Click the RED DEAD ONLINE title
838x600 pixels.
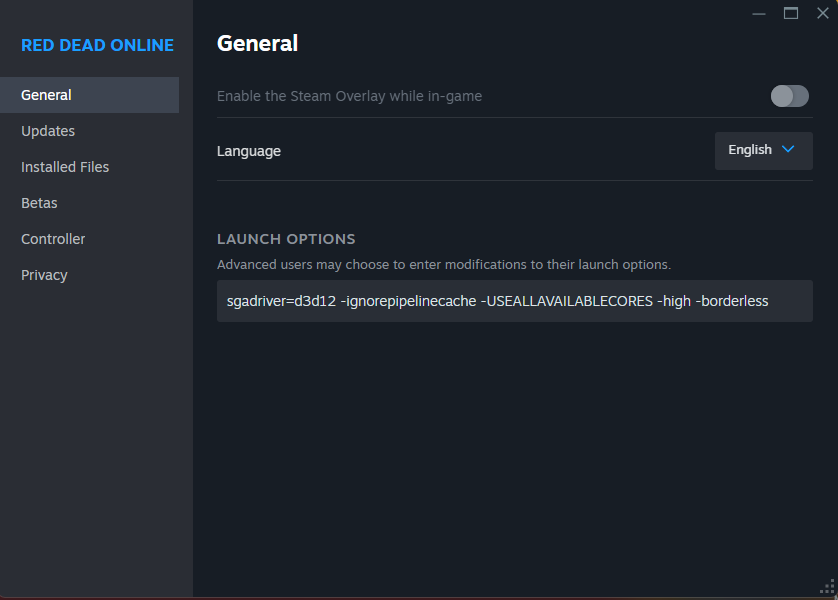click(x=97, y=45)
